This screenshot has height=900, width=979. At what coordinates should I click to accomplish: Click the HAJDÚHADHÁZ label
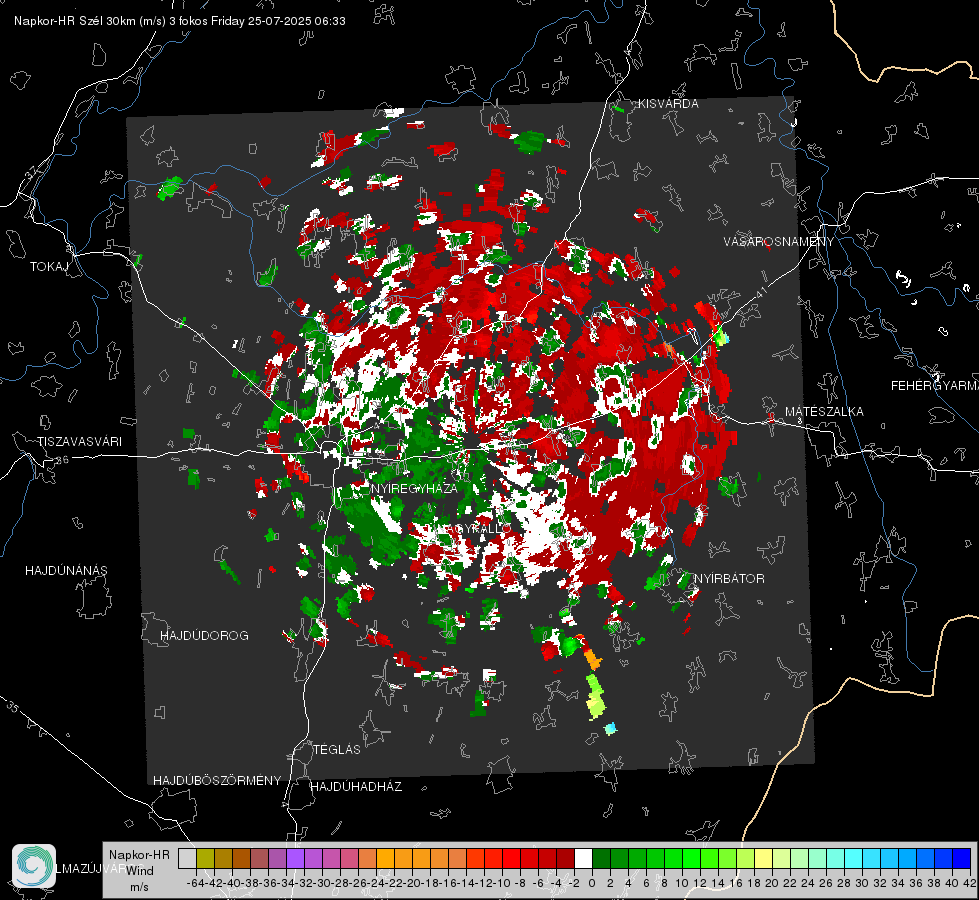pyautogui.click(x=356, y=787)
